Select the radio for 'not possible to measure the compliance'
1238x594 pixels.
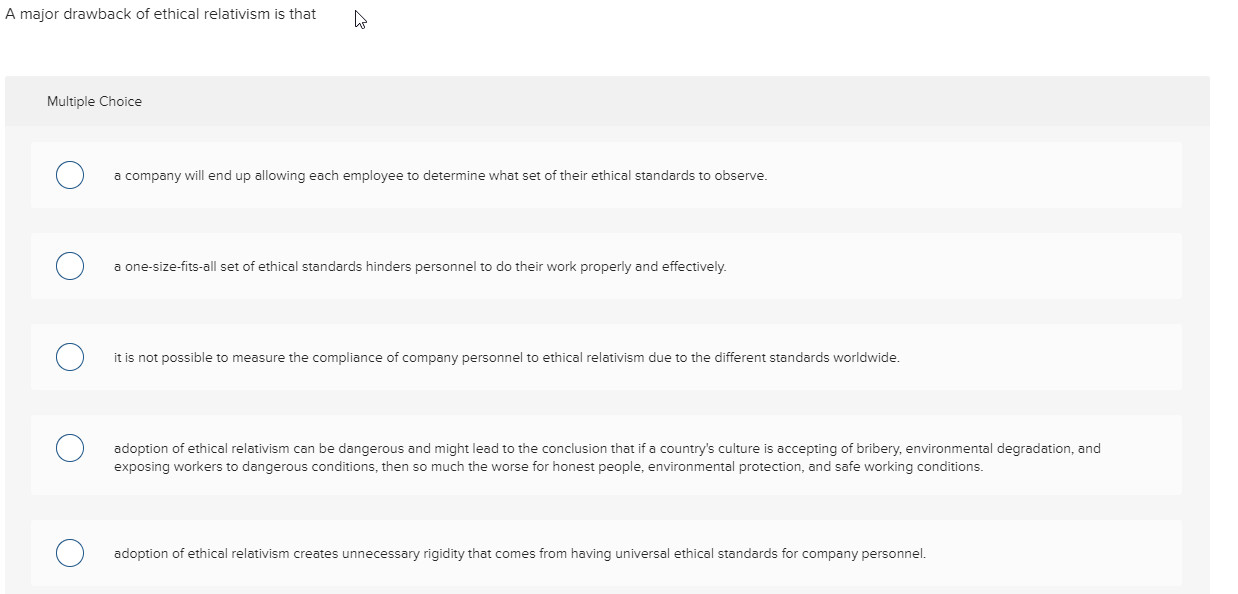pyautogui.click(x=69, y=357)
